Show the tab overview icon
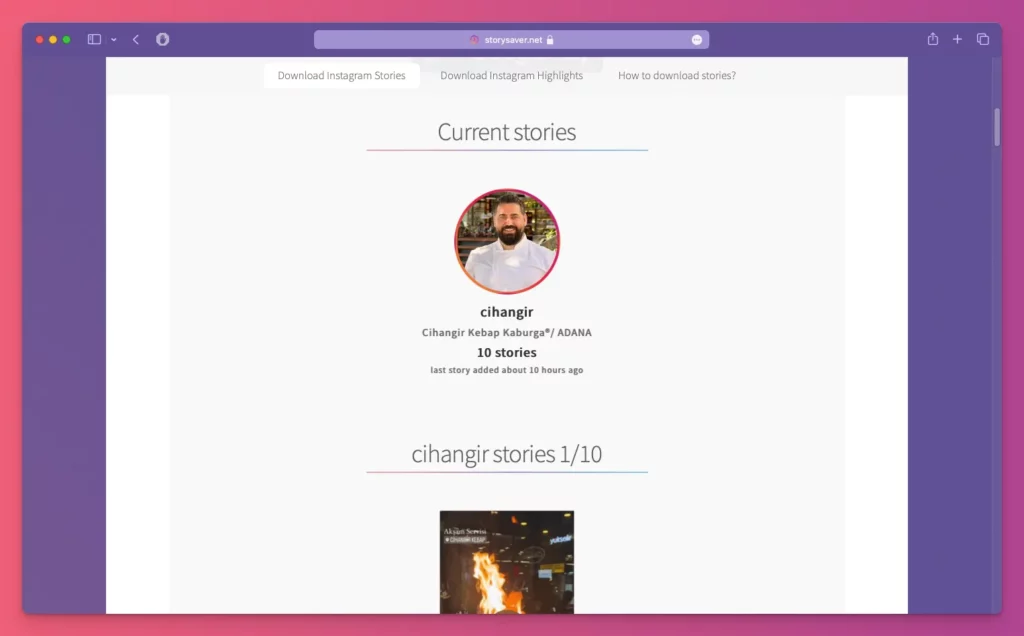 point(983,39)
